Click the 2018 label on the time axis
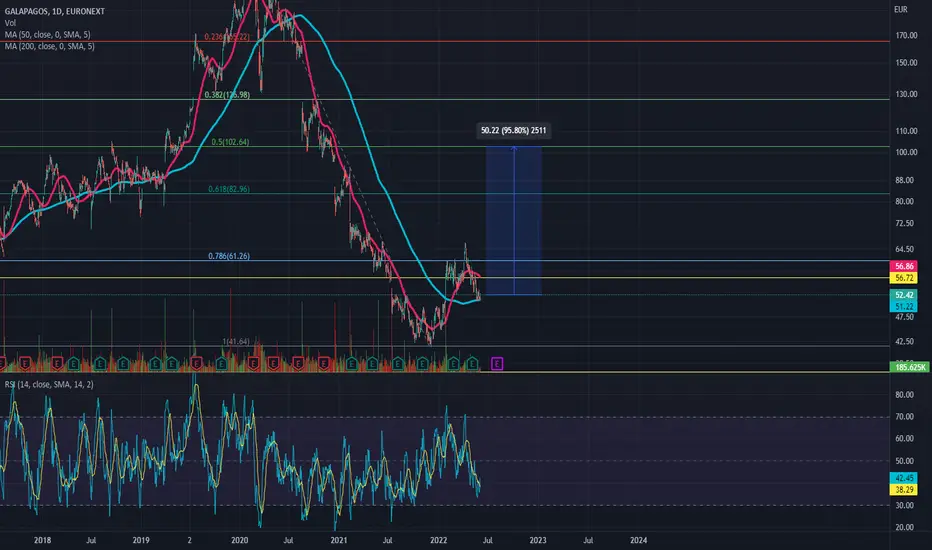 click(x=42, y=540)
